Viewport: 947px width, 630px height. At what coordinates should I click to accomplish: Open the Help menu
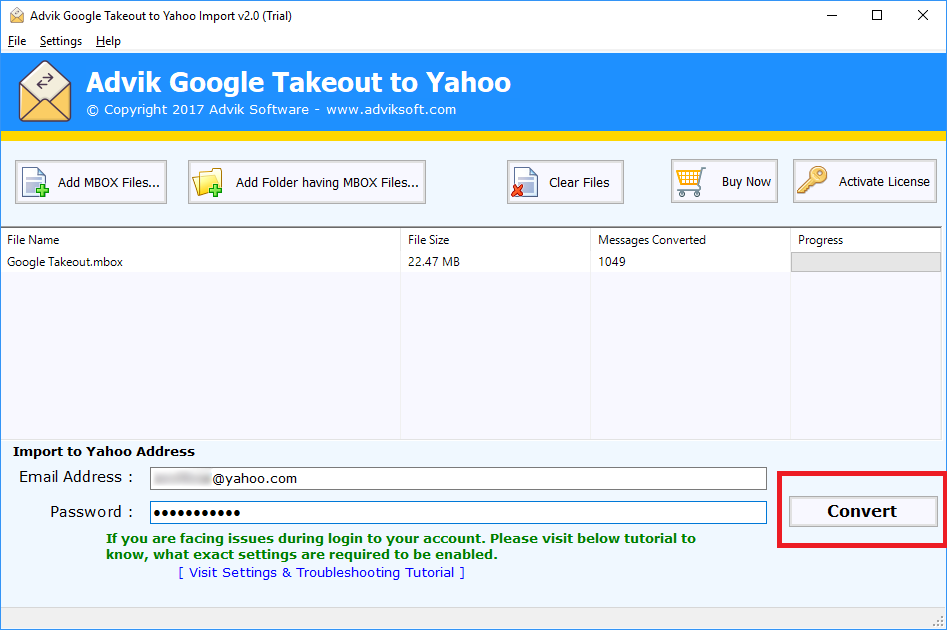click(x=108, y=41)
